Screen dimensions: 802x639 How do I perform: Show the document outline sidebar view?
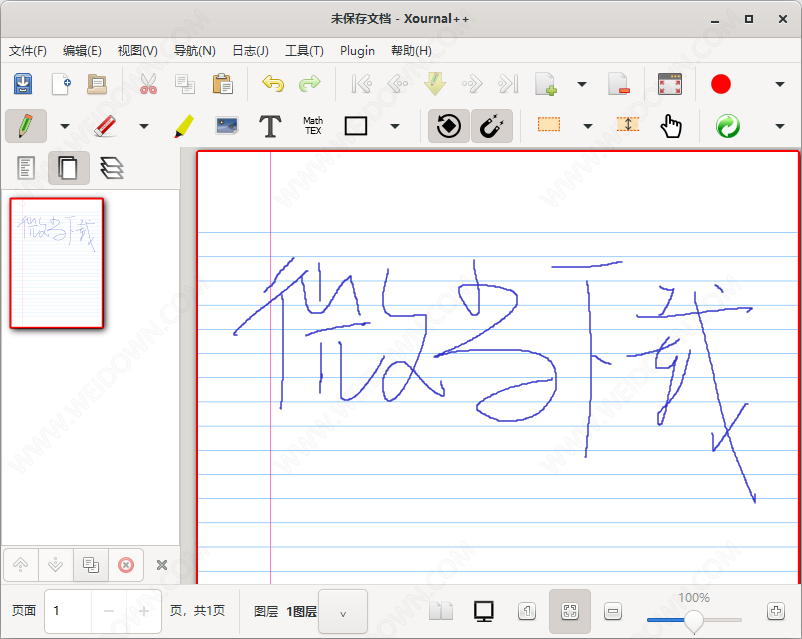pos(26,168)
